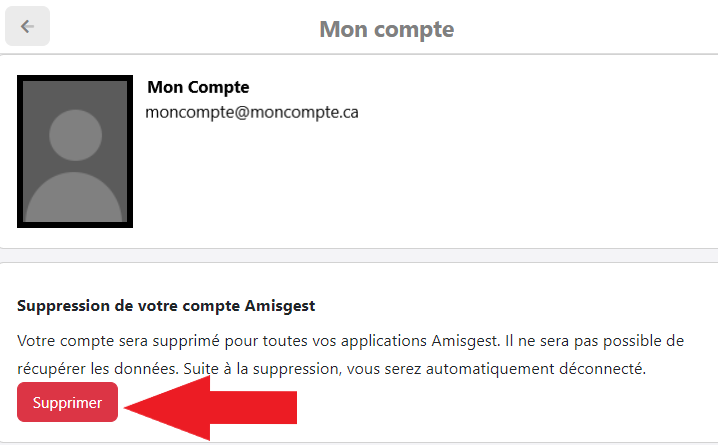
Task: Click the words récupérer les données in the warning
Action: pos(98,369)
